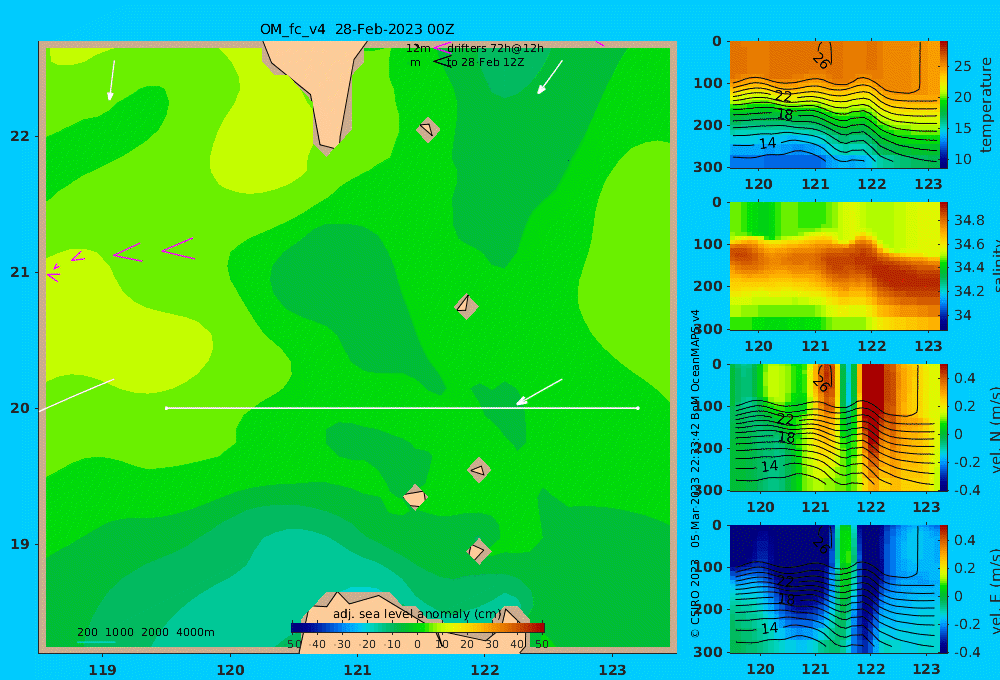
Task: Click latitude label 21 on main map
Action: 20,272
